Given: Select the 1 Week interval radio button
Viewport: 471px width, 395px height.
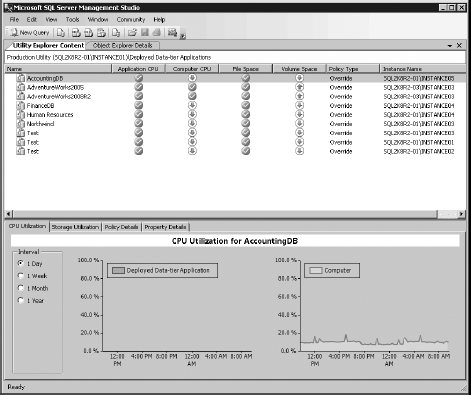Looking at the screenshot, I should (21, 276).
